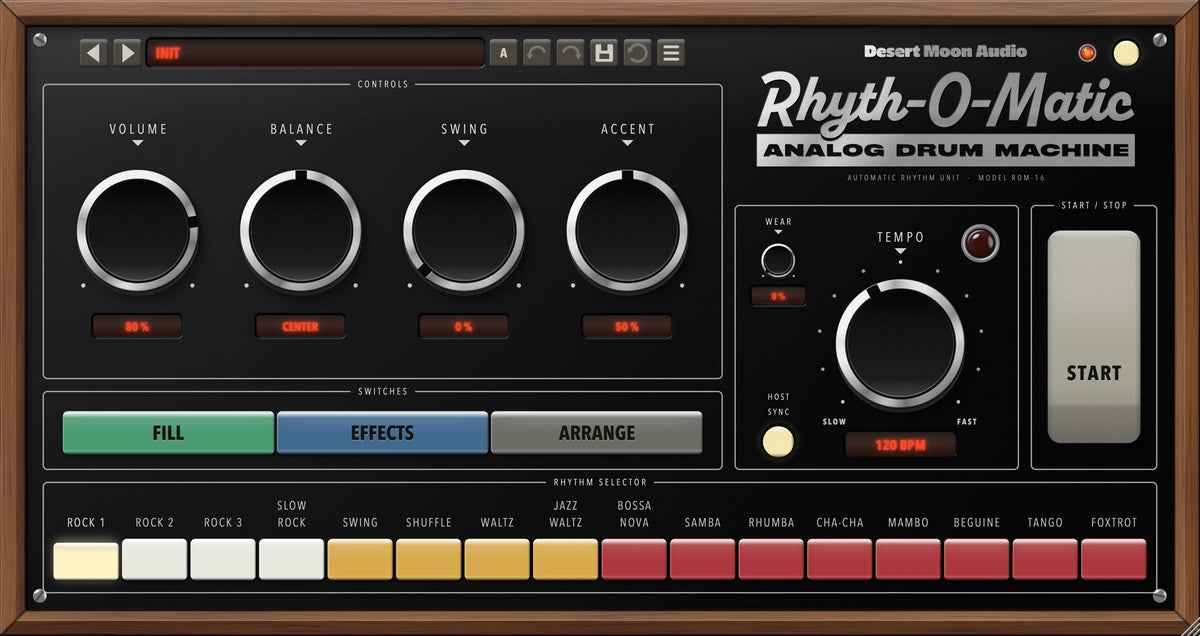Screen dimensions: 1200x636
Task: Click the Rhyth-O-Matic title logo
Action: click(945, 101)
